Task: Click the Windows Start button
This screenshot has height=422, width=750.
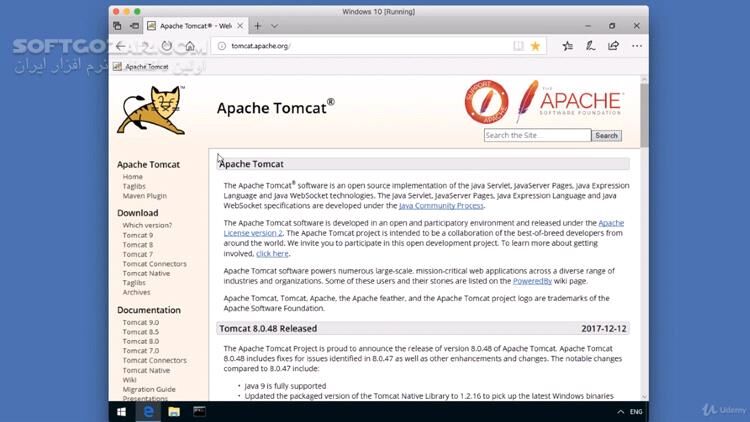Action: (x=122, y=411)
